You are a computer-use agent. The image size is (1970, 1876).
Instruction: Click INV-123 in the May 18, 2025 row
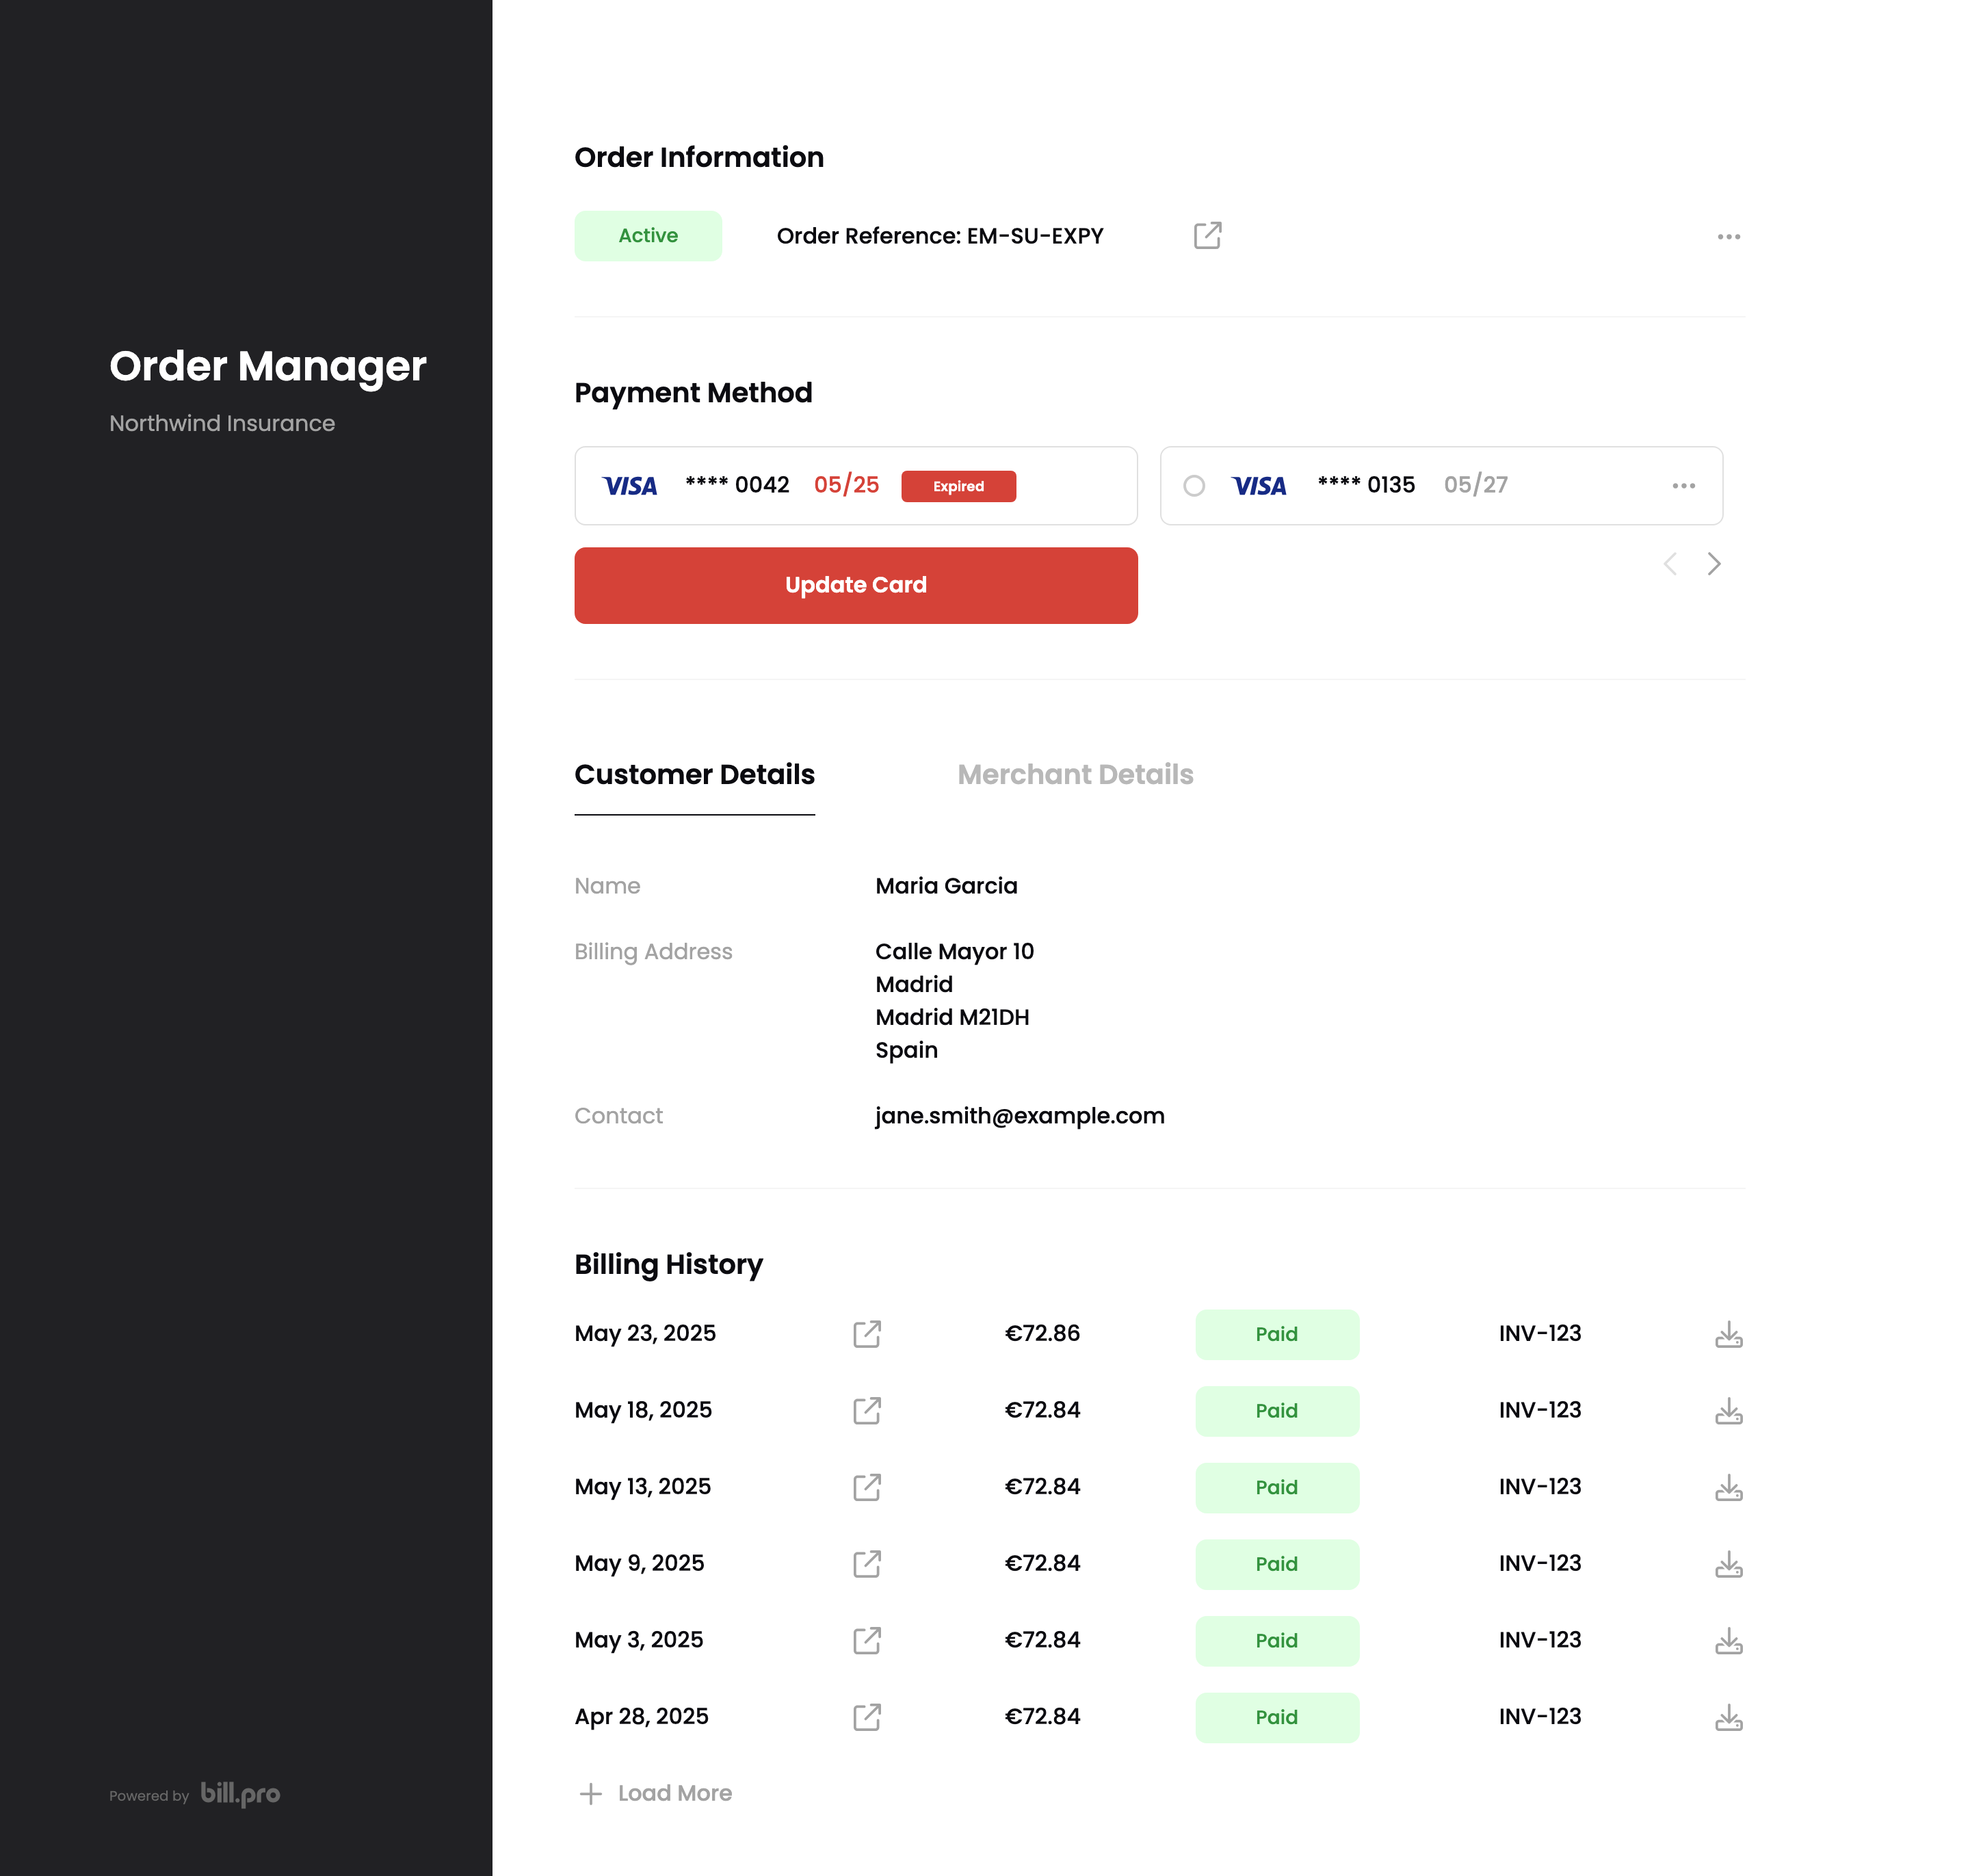tap(1539, 1410)
